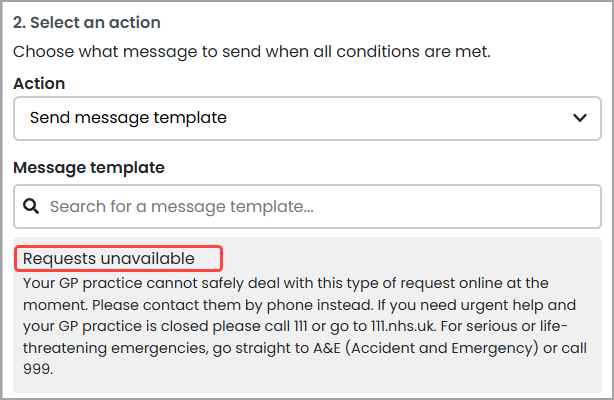The image size is (614, 400).
Task: Click the "Message template" field label
Action: click(89, 168)
